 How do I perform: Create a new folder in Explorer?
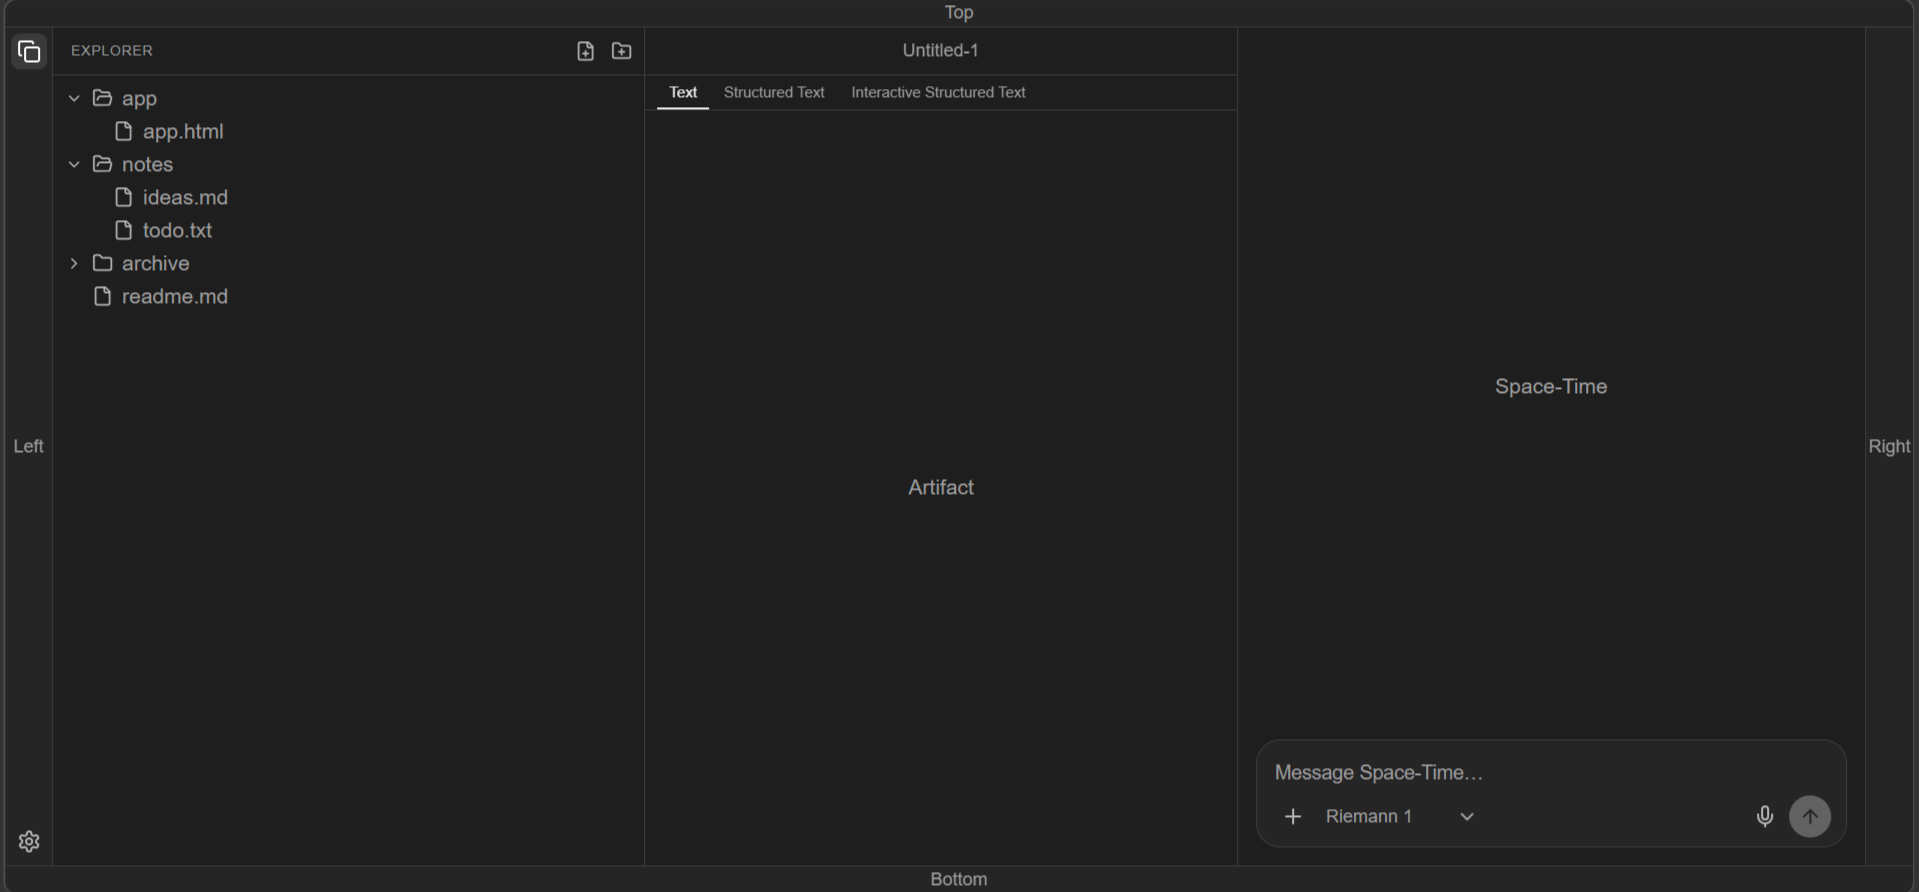click(622, 51)
